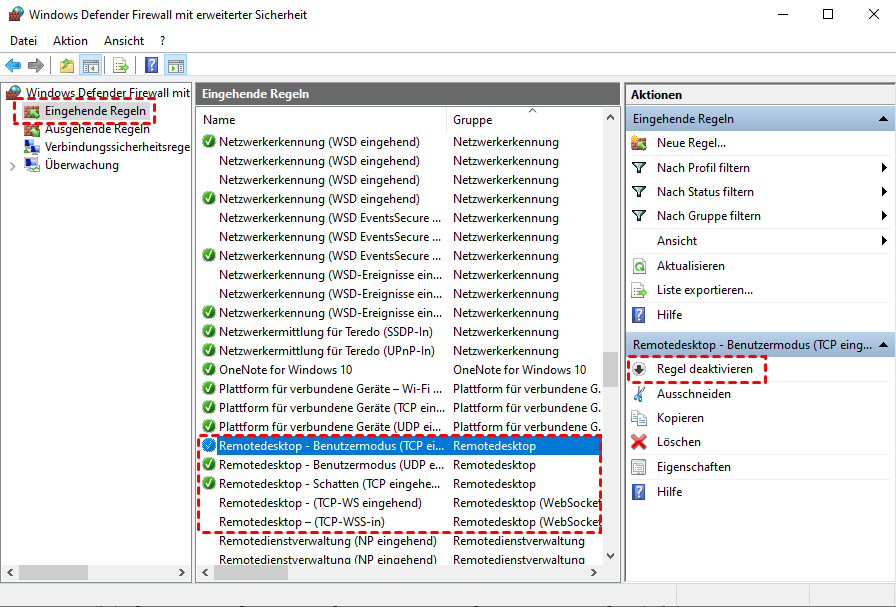The width and height of the screenshot is (896, 607).
Task: Click the scissors Ausschneiden icon
Action: click(639, 394)
